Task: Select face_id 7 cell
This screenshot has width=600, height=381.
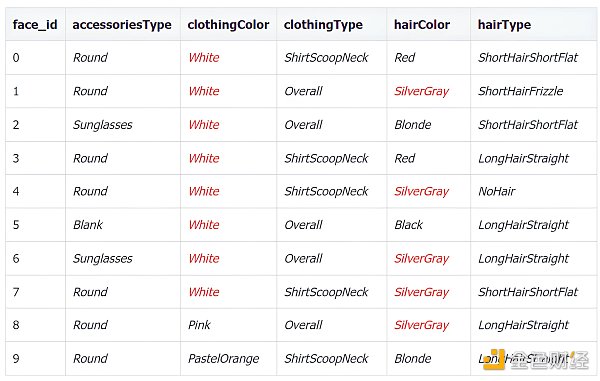Action: point(16,292)
